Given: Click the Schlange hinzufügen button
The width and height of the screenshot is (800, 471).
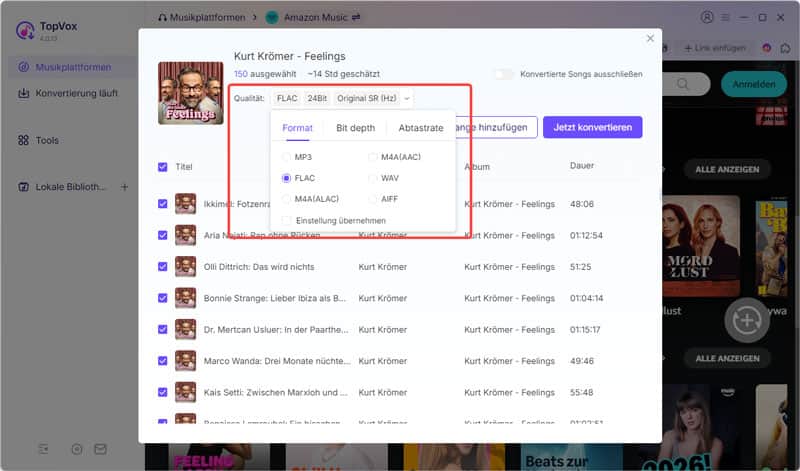Looking at the screenshot, I should coord(494,127).
